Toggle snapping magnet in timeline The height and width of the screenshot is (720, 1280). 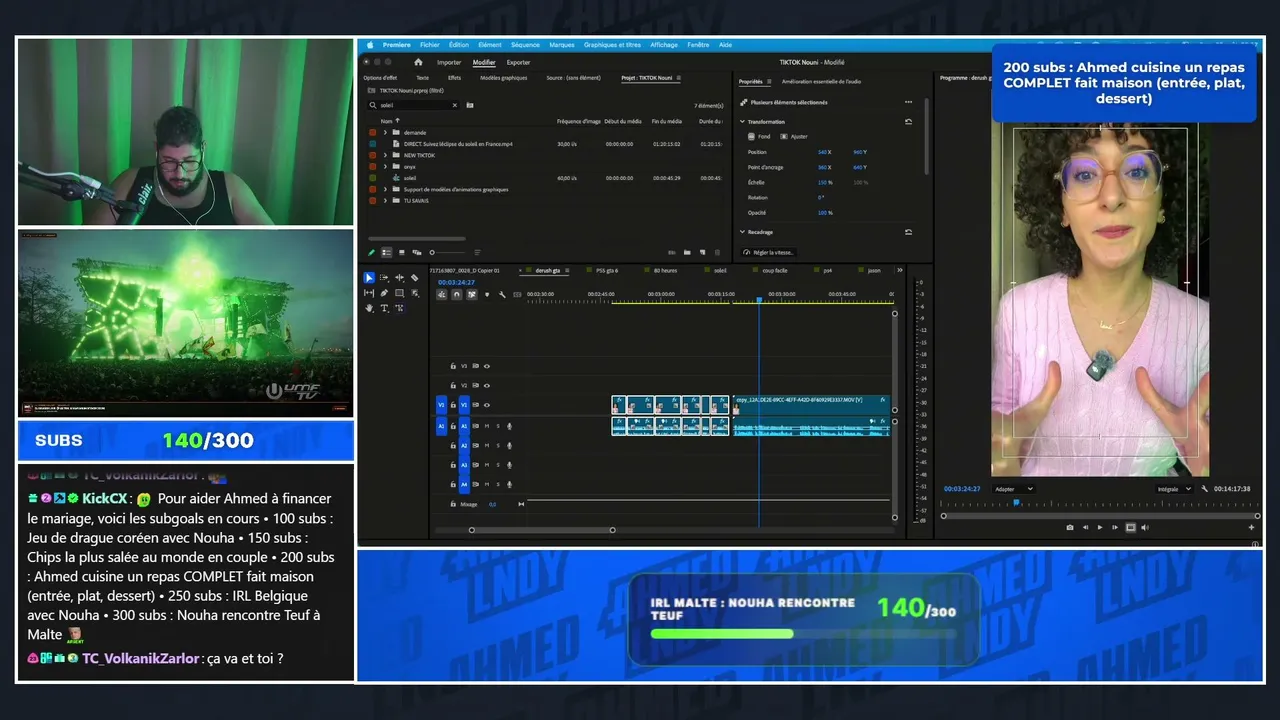click(x=457, y=294)
